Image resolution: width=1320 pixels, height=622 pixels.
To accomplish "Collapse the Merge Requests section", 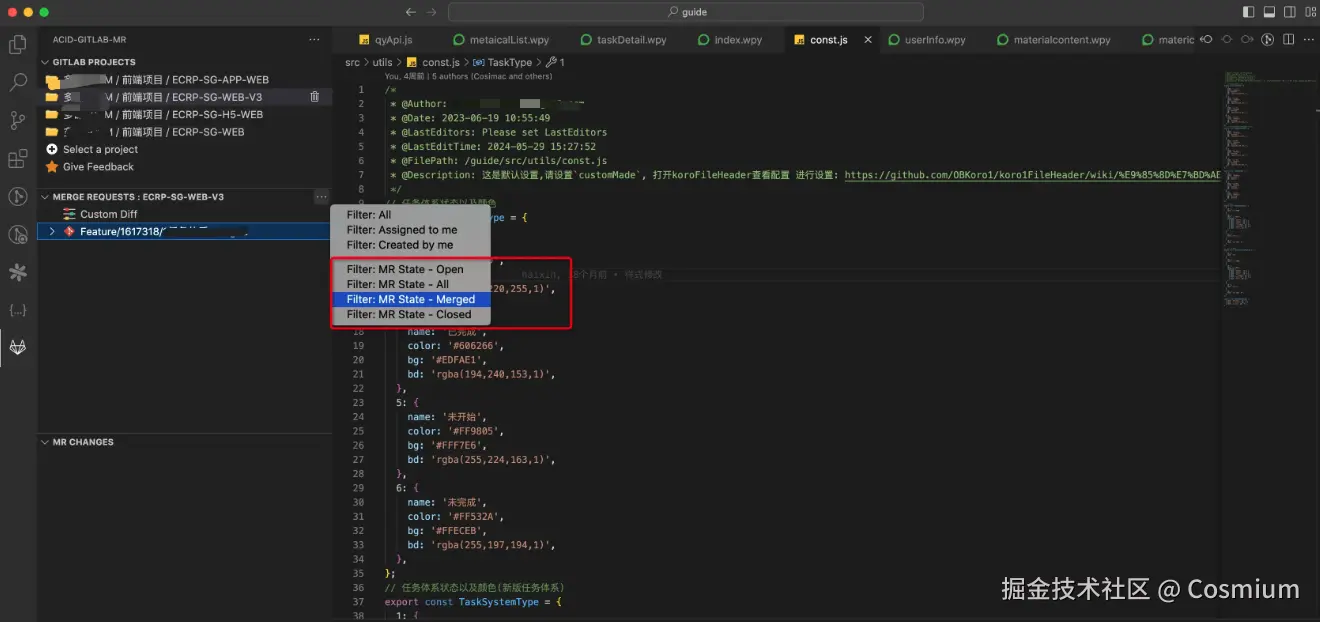I will (45, 197).
